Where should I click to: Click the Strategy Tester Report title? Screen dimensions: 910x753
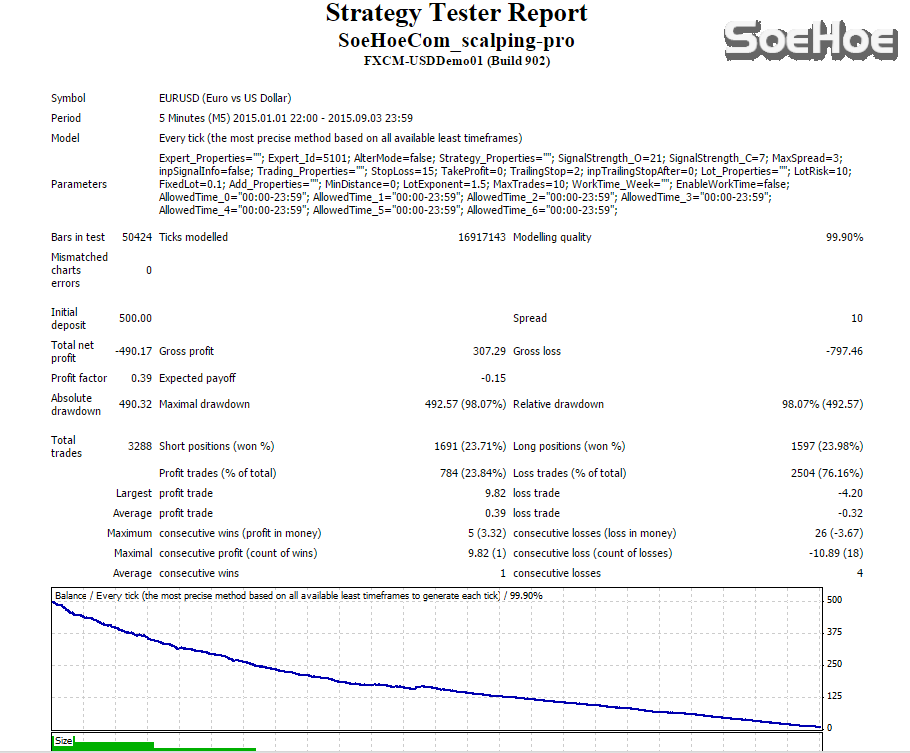point(456,14)
